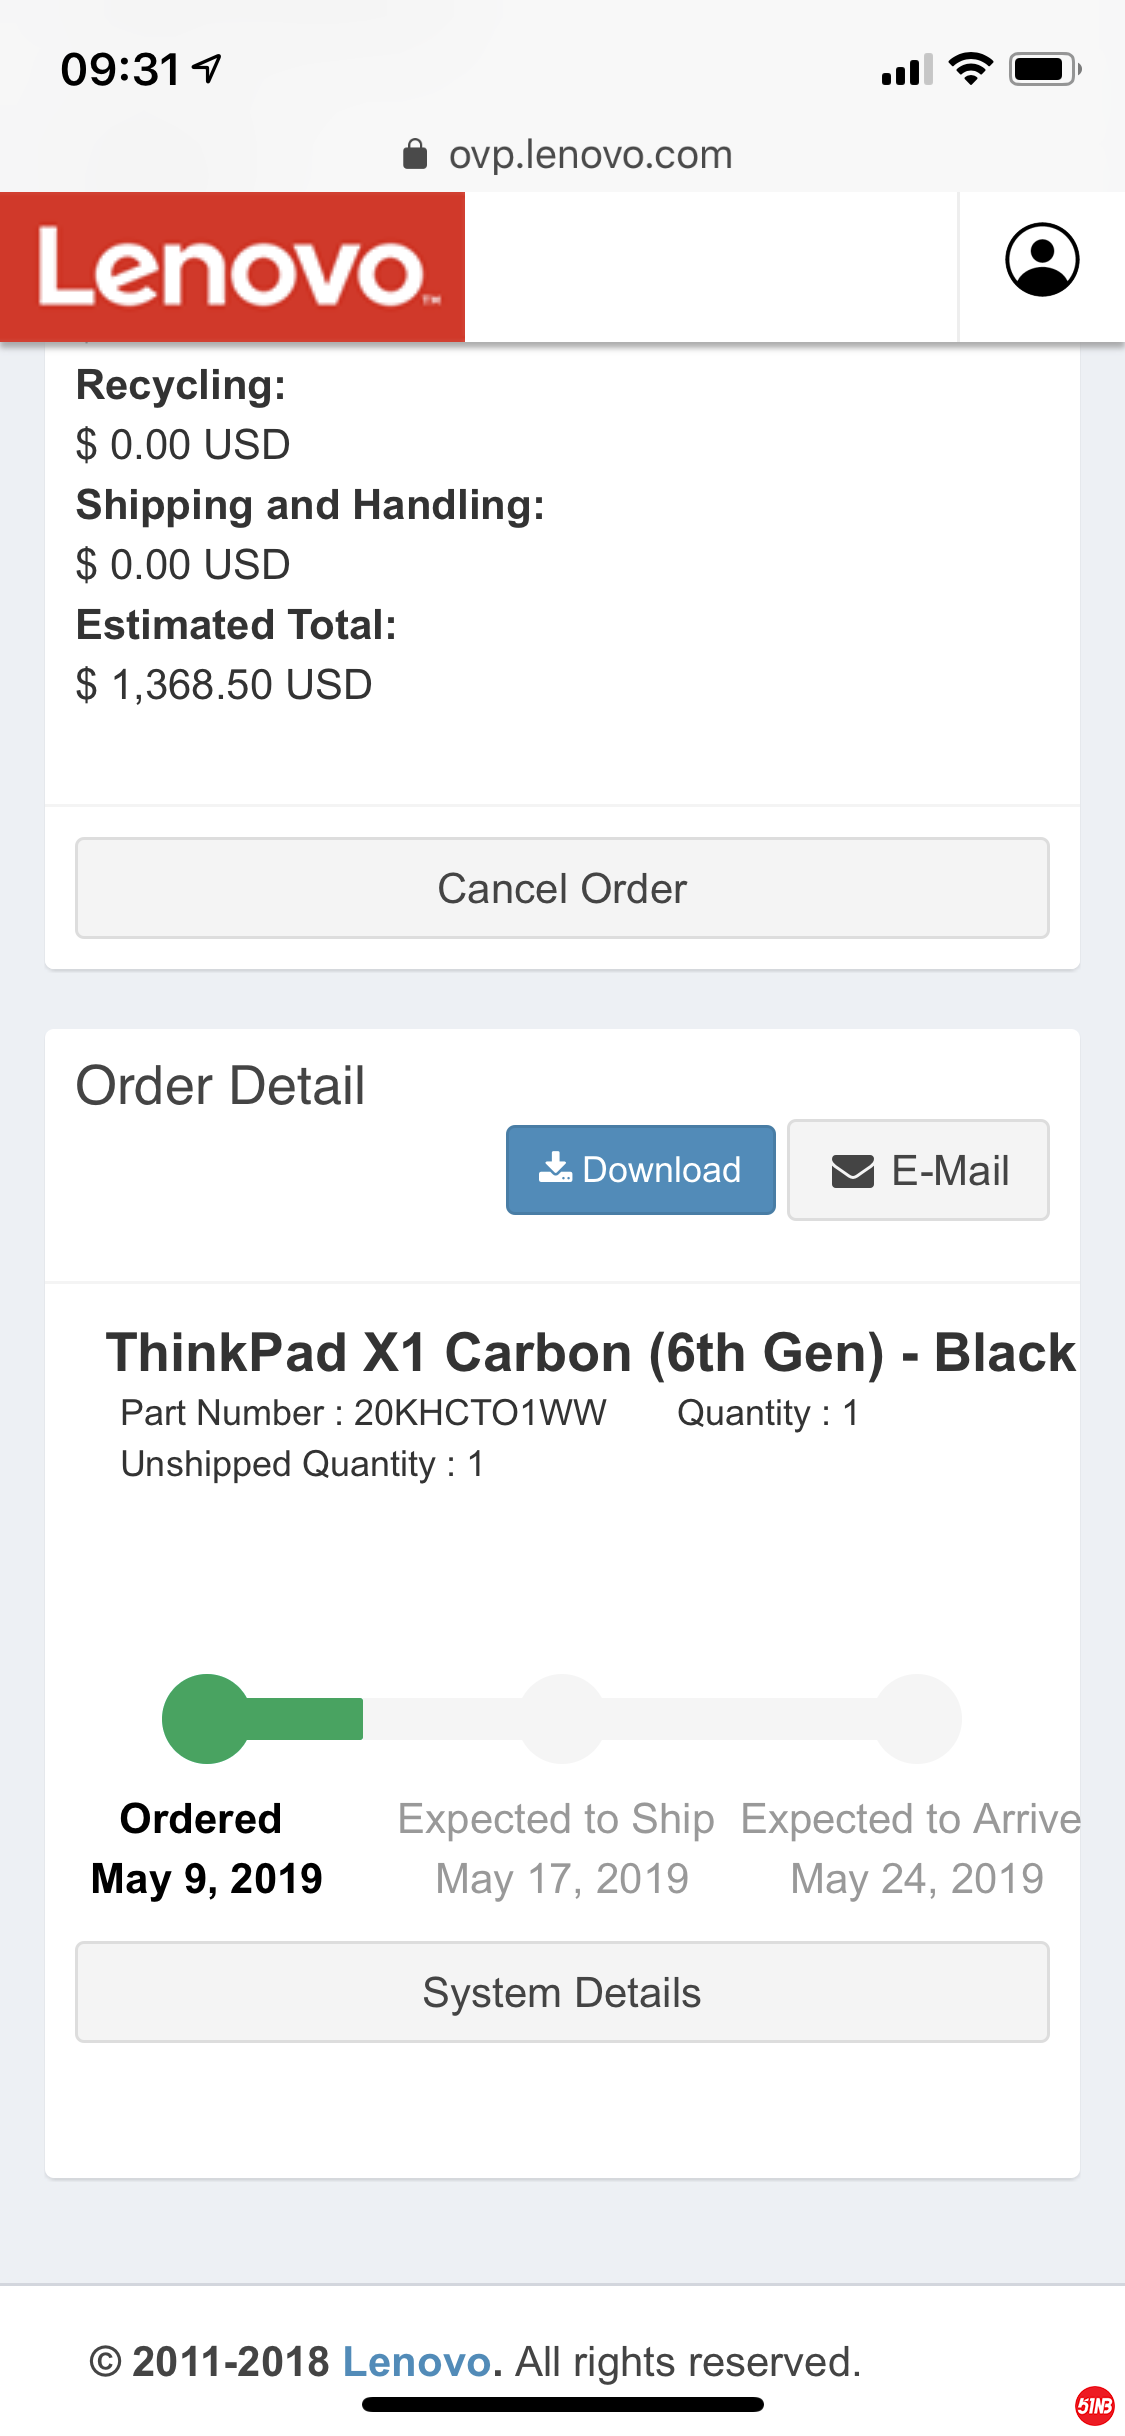Open the user account profile icon
The image size is (1125, 2436).
1042,260
